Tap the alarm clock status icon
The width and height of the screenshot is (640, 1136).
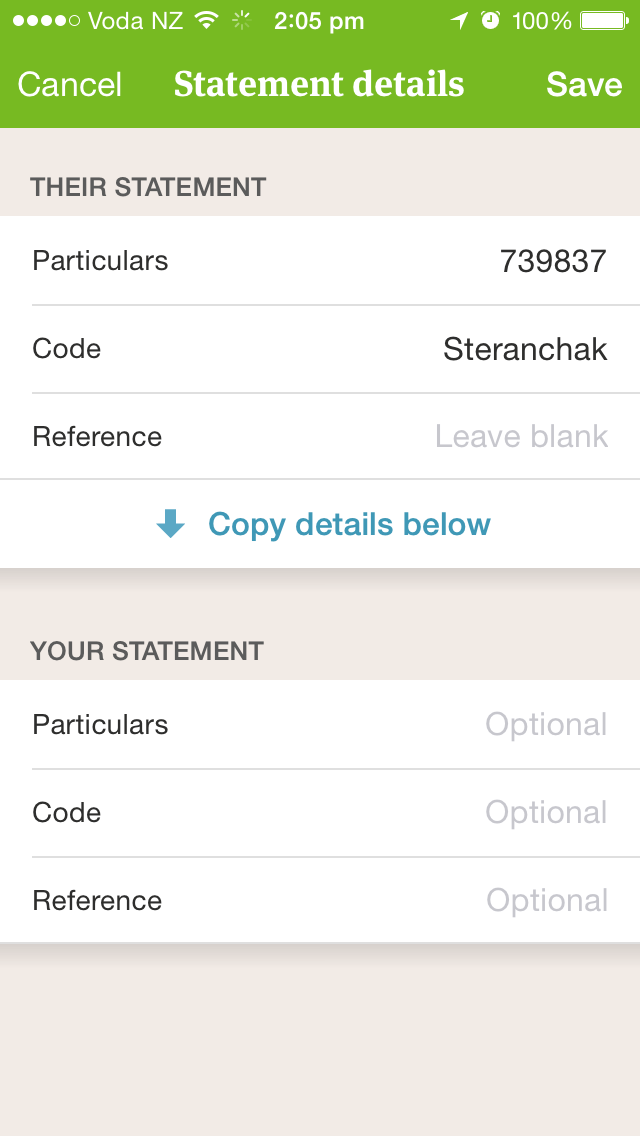click(491, 21)
